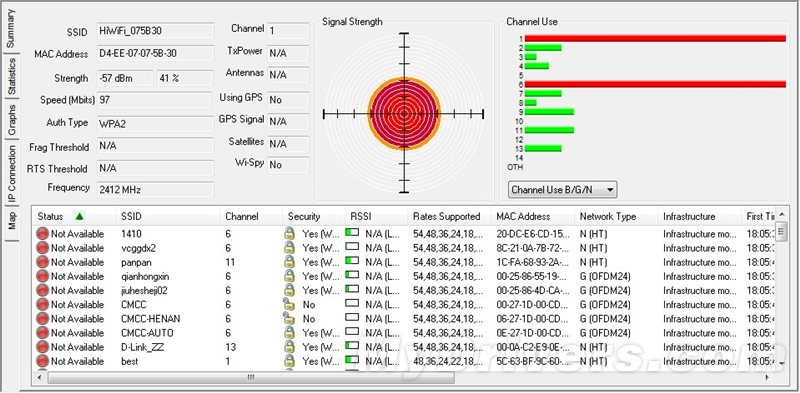
Task: Sort by MAC Address column header
Action: (x=533, y=216)
